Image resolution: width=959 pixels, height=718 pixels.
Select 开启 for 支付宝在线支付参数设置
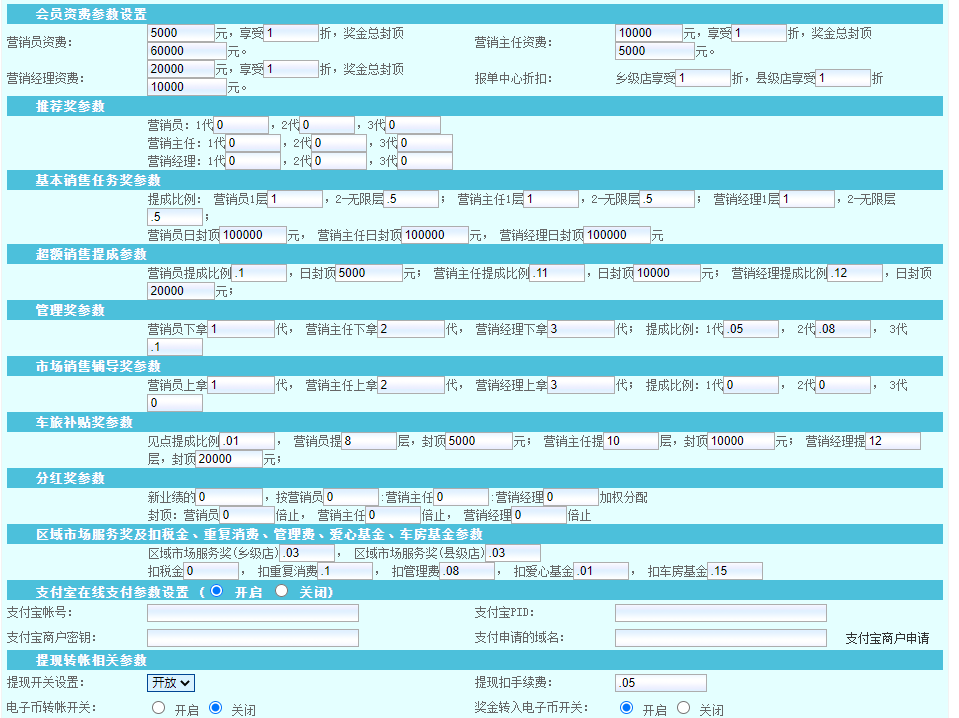(217, 591)
